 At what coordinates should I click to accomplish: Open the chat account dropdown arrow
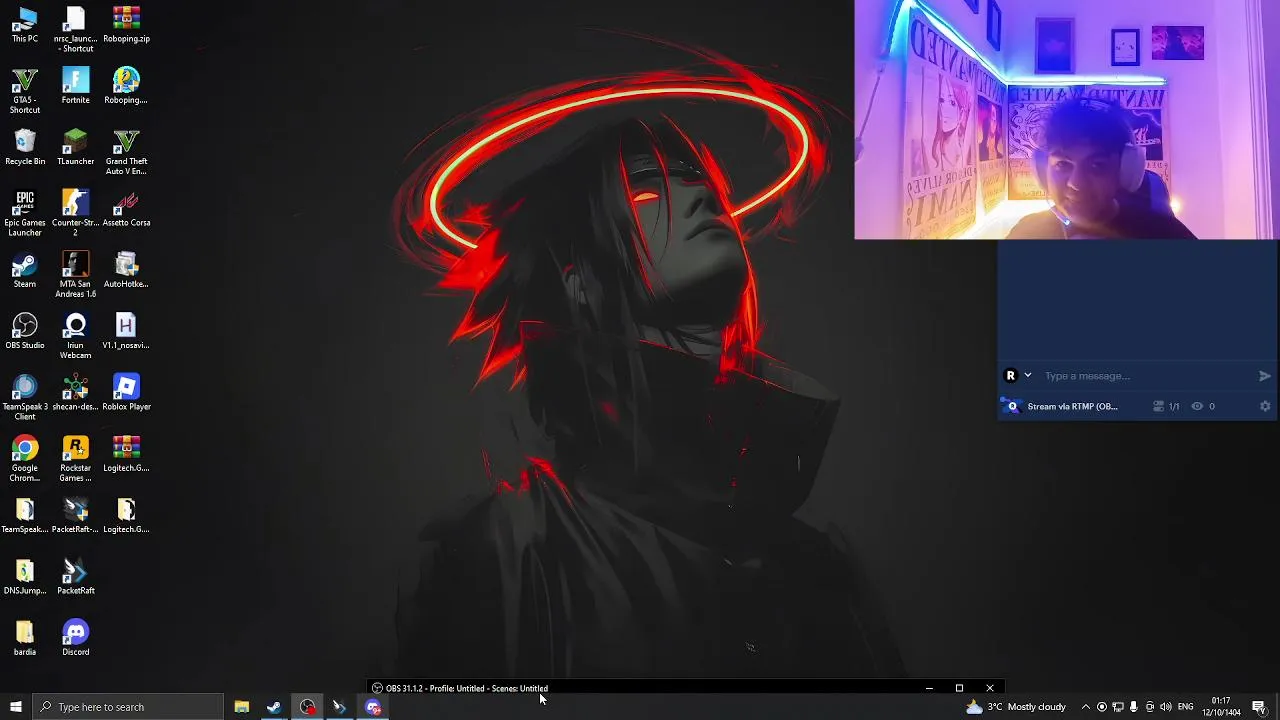pos(1027,376)
